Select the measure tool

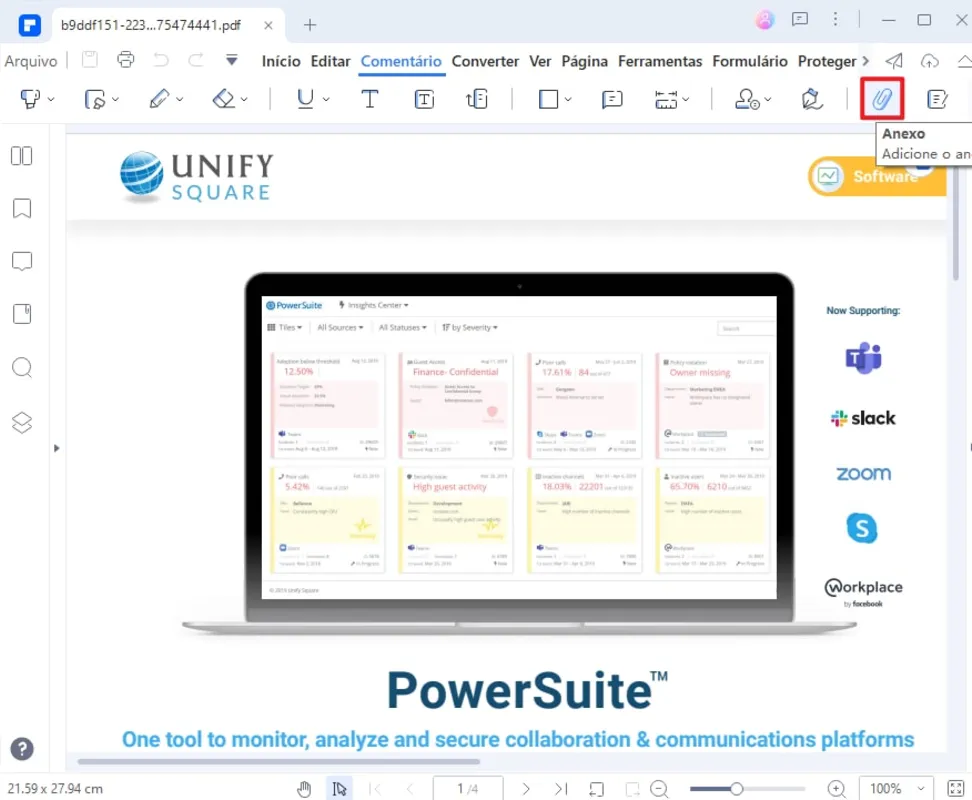click(x=666, y=99)
